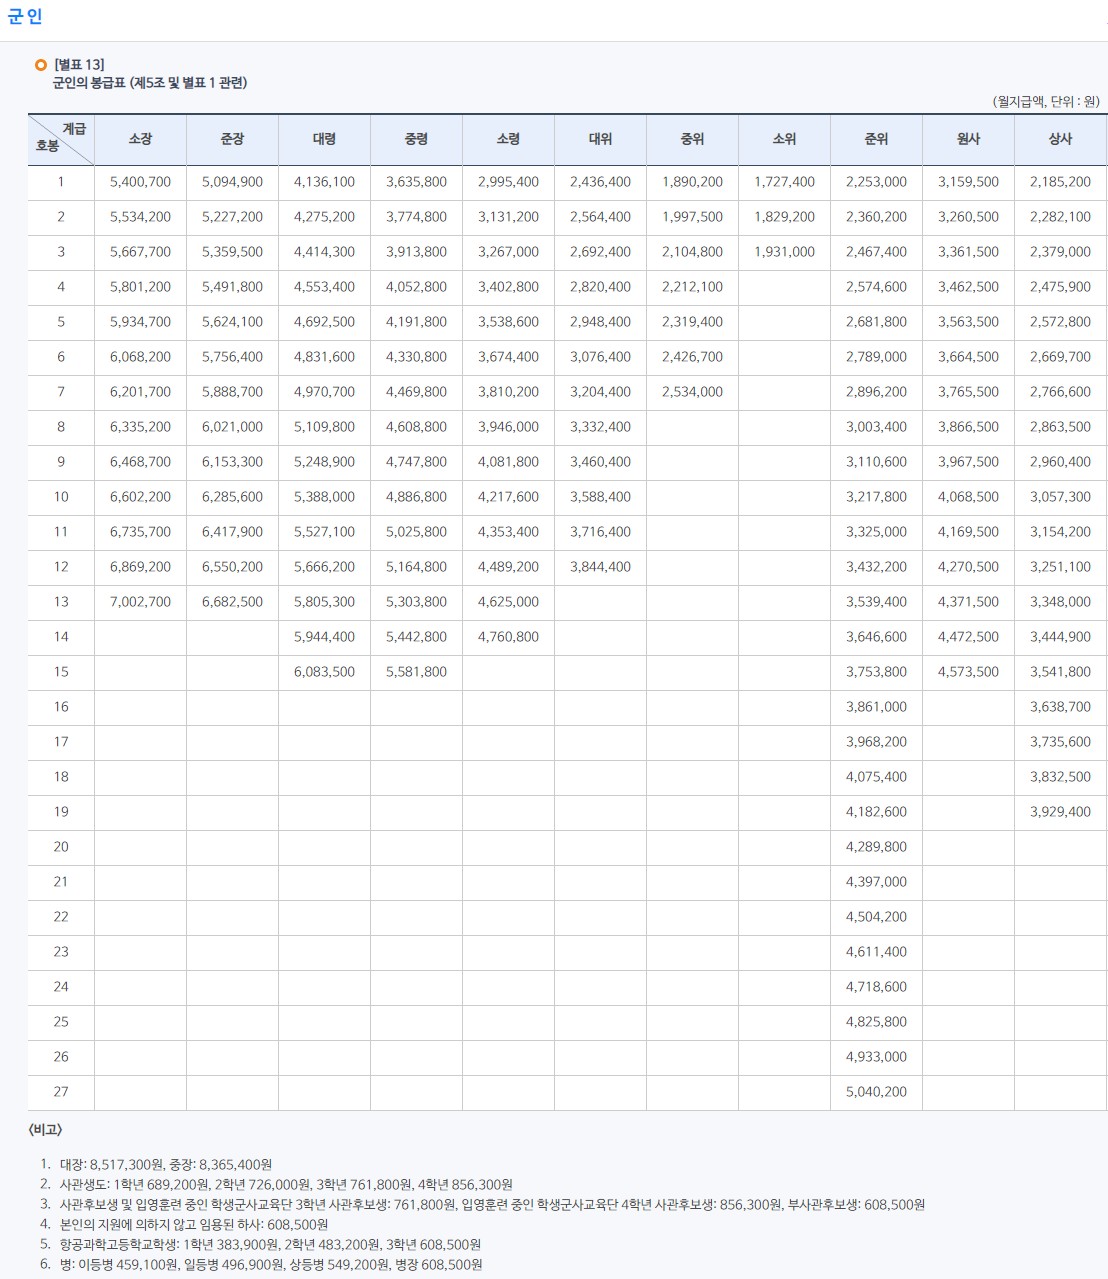Click the 계급/호봉 diagonal header cell
Screen dimensions: 1108x1279
[x=61, y=140]
